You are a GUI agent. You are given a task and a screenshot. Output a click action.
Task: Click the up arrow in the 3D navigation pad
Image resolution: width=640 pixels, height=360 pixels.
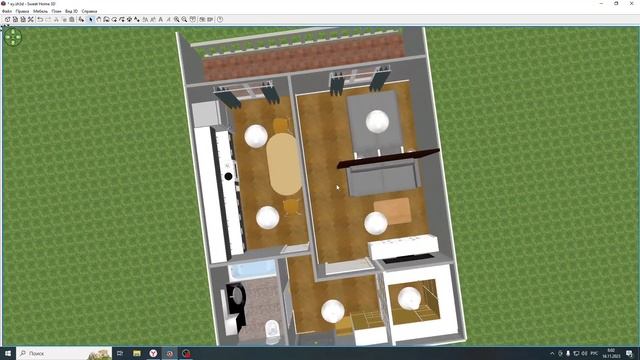click(13, 31)
